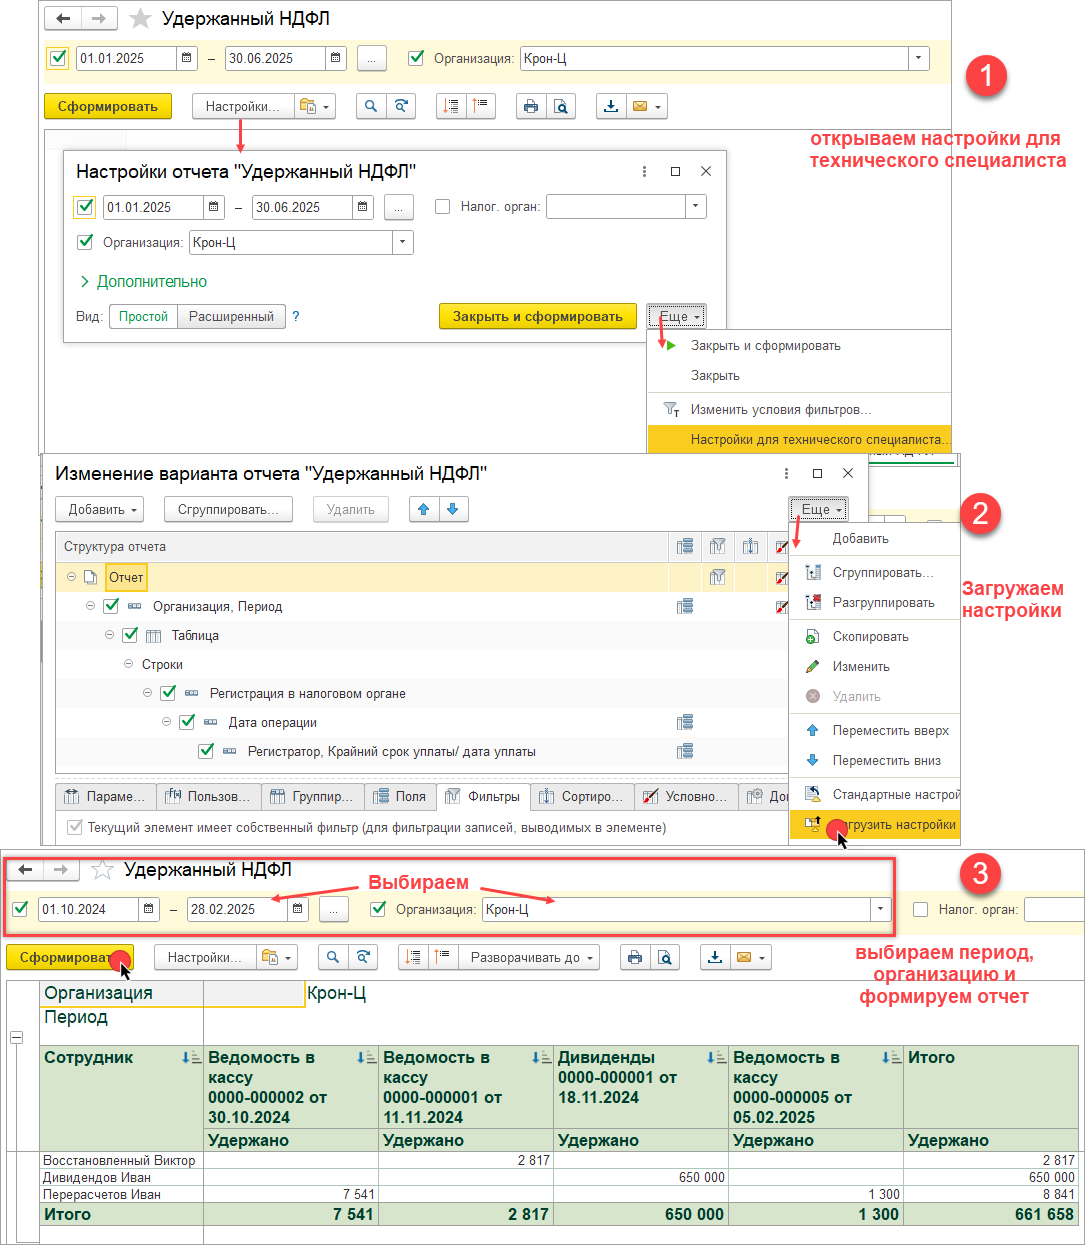Enable Налог. орган checkbox in bottom report window
This screenshot has height=1245, width=1085.
(x=921, y=909)
